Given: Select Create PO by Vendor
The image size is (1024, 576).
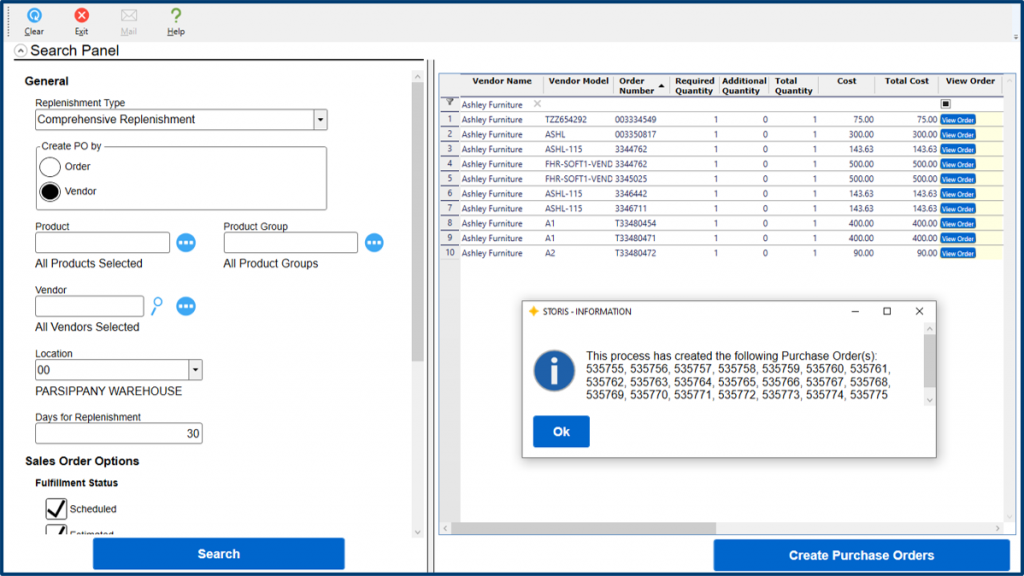Looking at the screenshot, I should click(50, 191).
